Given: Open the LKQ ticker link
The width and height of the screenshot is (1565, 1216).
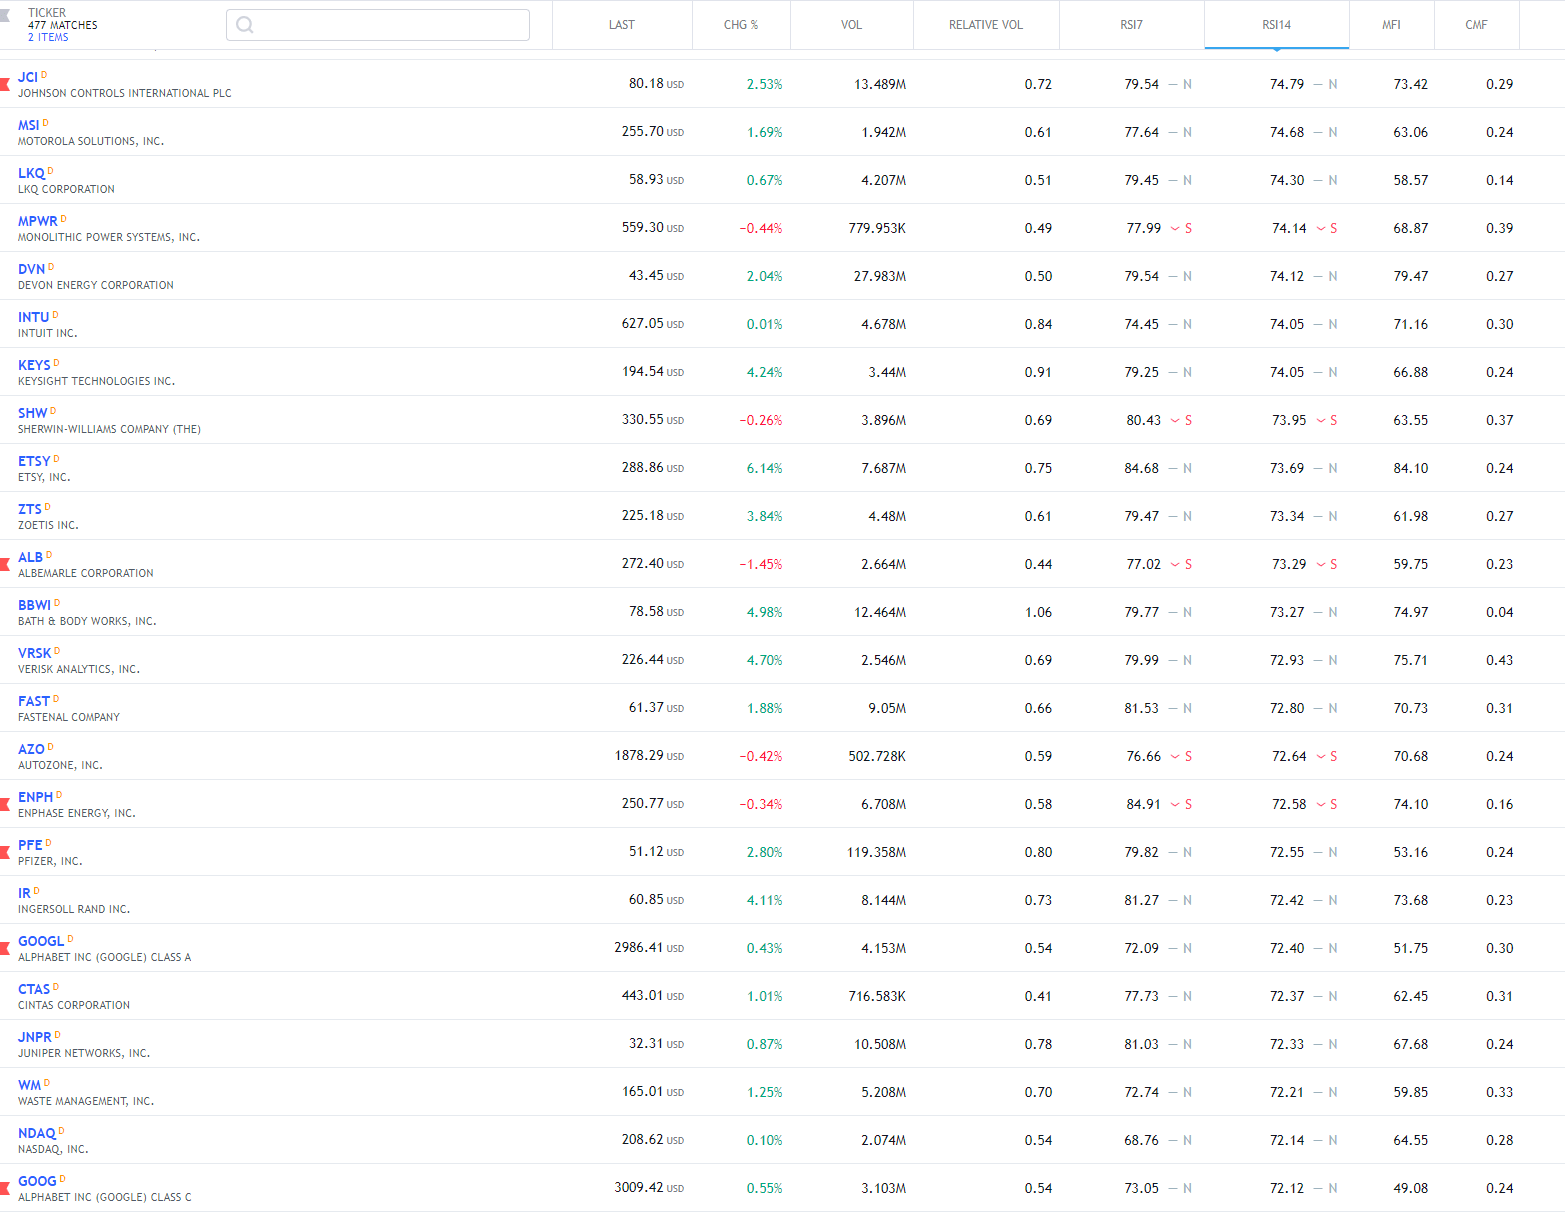Looking at the screenshot, I should (x=31, y=173).
